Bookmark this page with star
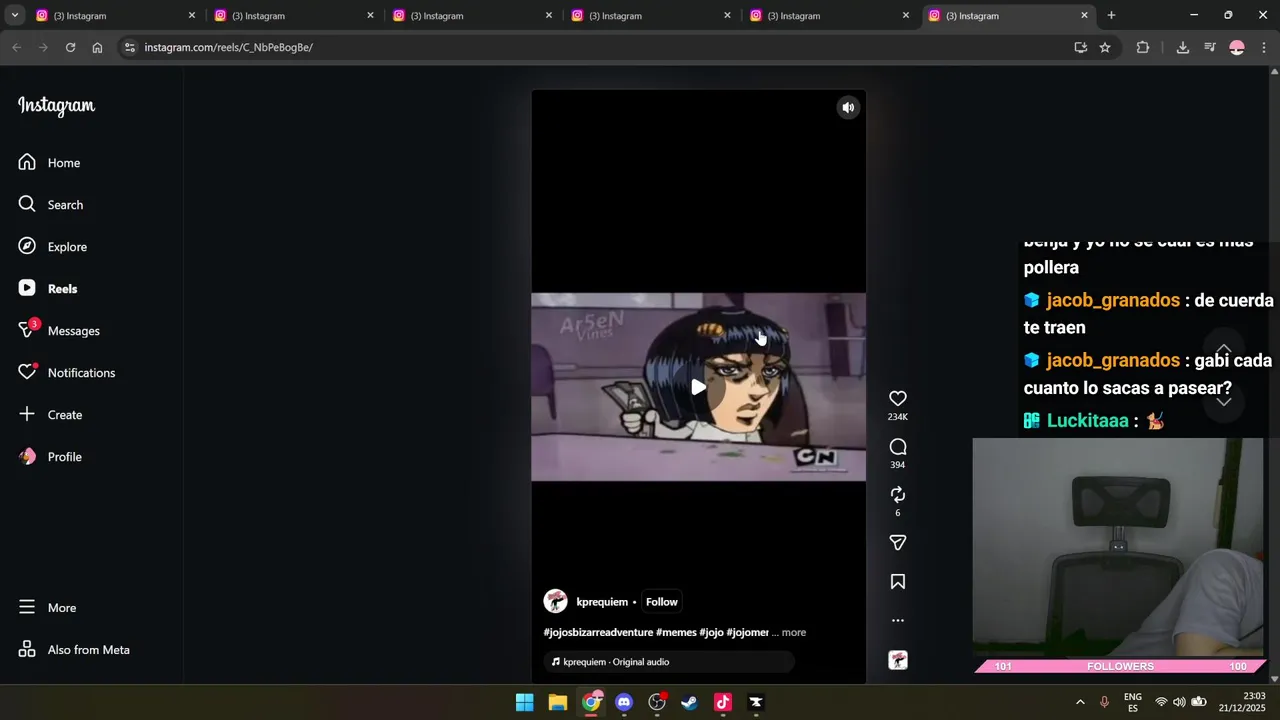Screen dimensions: 1280x720 pos(1105,48)
